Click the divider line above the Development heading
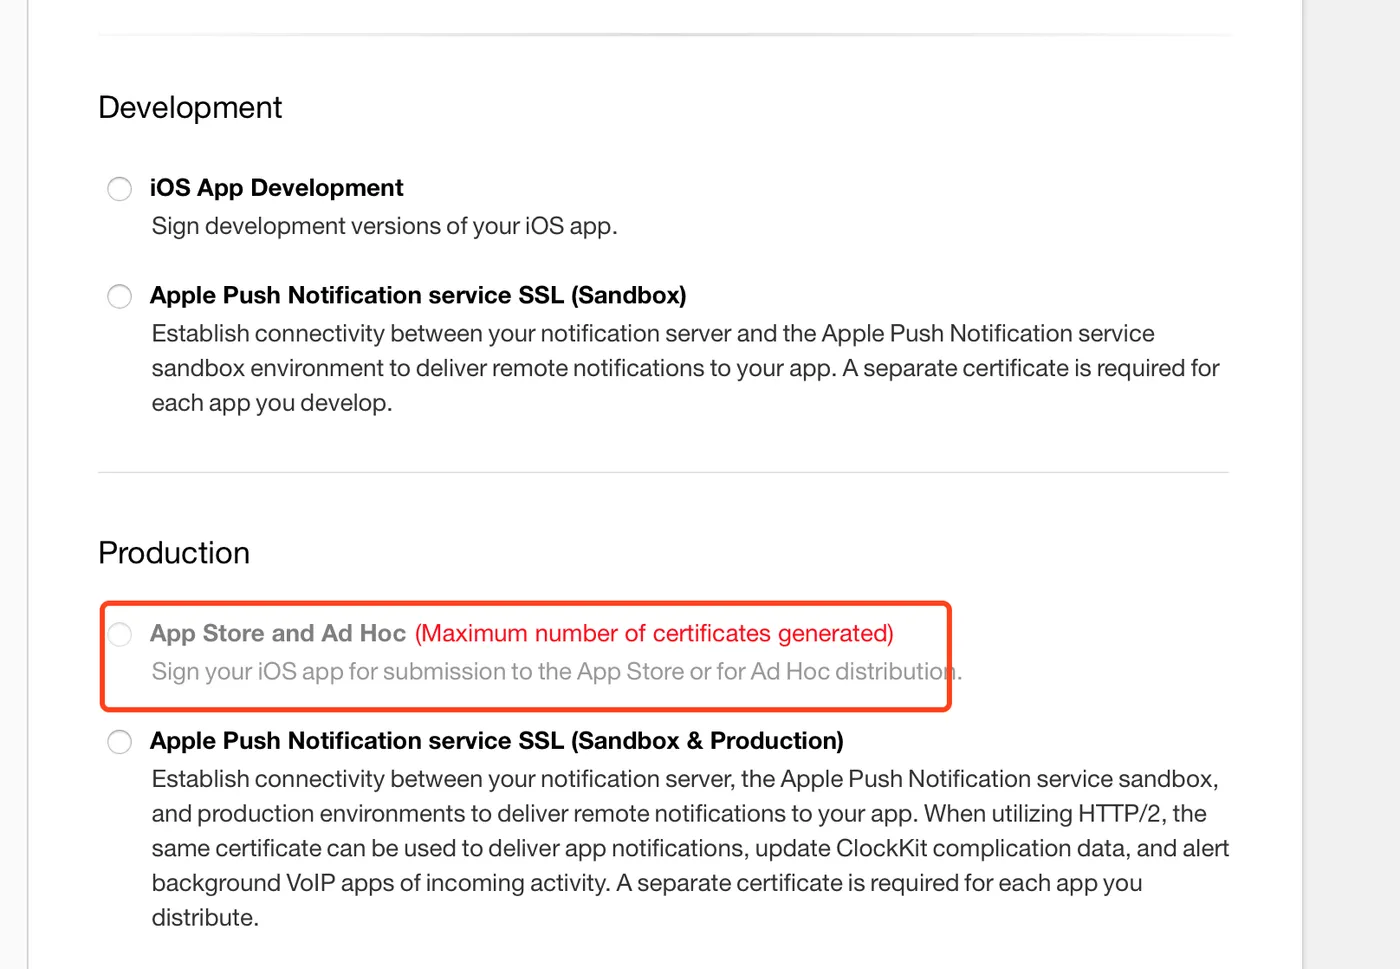 [x=663, y=35]
